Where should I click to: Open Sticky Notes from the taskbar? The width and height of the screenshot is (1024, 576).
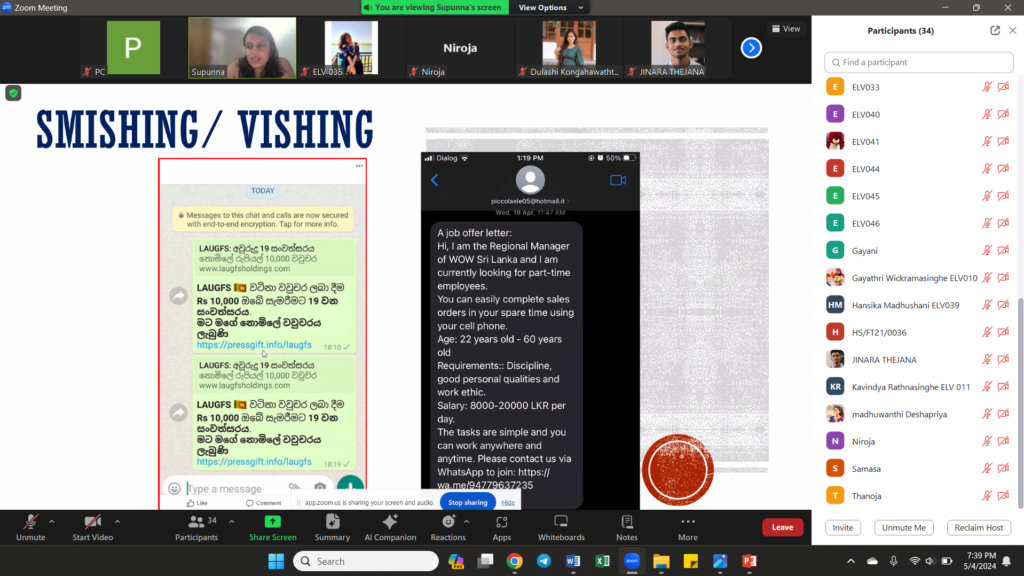pyautogui.click(x=690, y=561)
